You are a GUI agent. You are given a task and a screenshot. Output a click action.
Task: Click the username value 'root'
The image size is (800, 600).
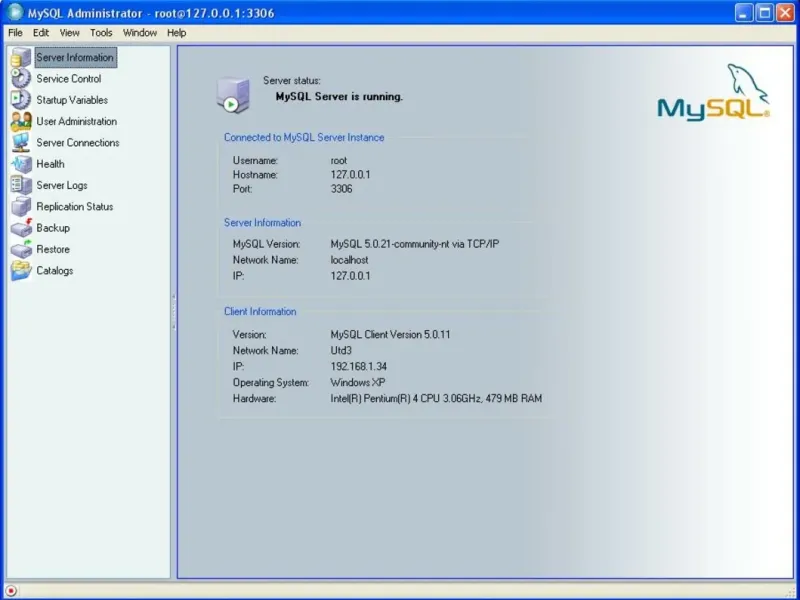tap(339, 160)
